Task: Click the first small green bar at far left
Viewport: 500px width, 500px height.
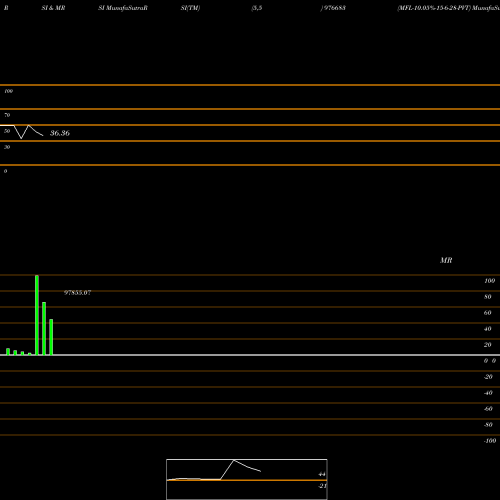Action: tap(8, 352)
